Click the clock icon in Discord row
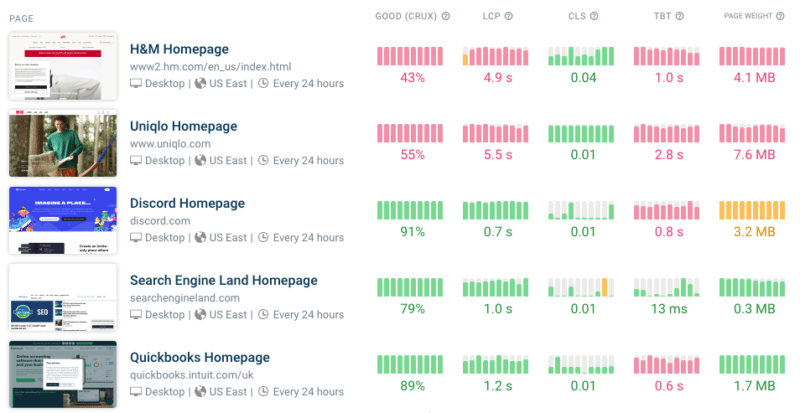 pyautogui.click(x=263, y=237)
